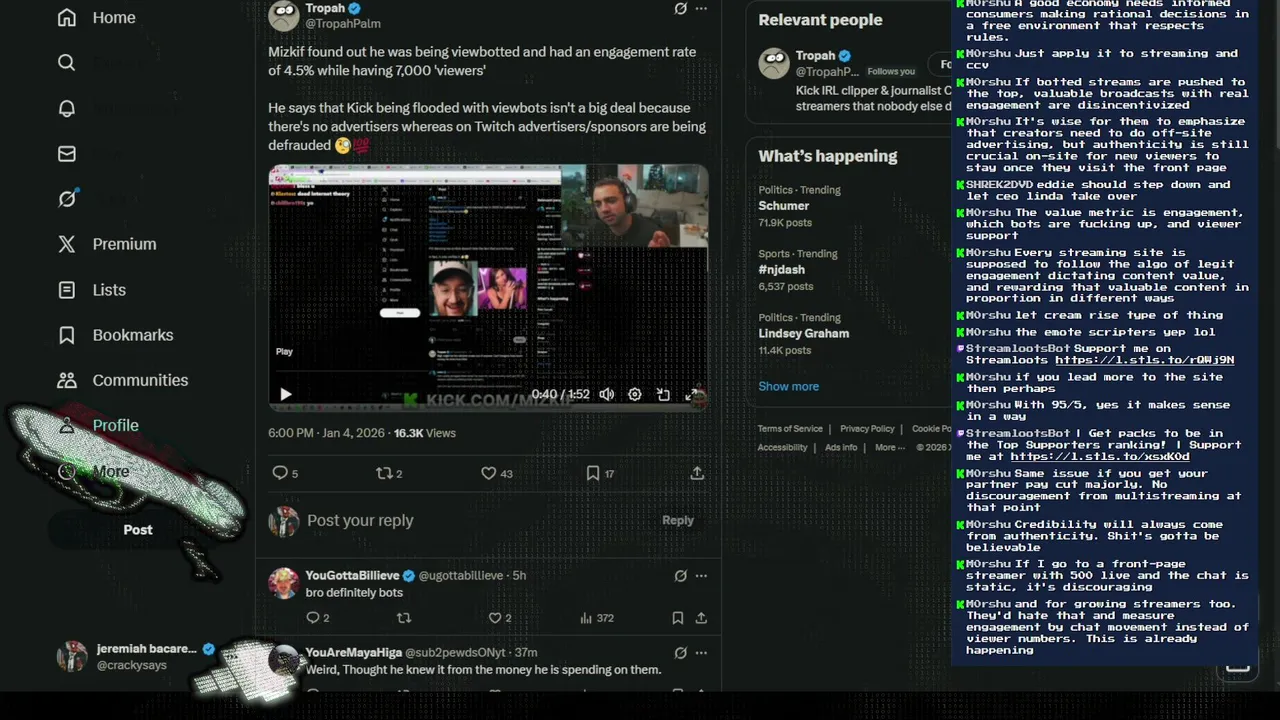The width and height of the screenshot is (1280, 720).
Task: Open video settings gear
Action: point(635,394)
